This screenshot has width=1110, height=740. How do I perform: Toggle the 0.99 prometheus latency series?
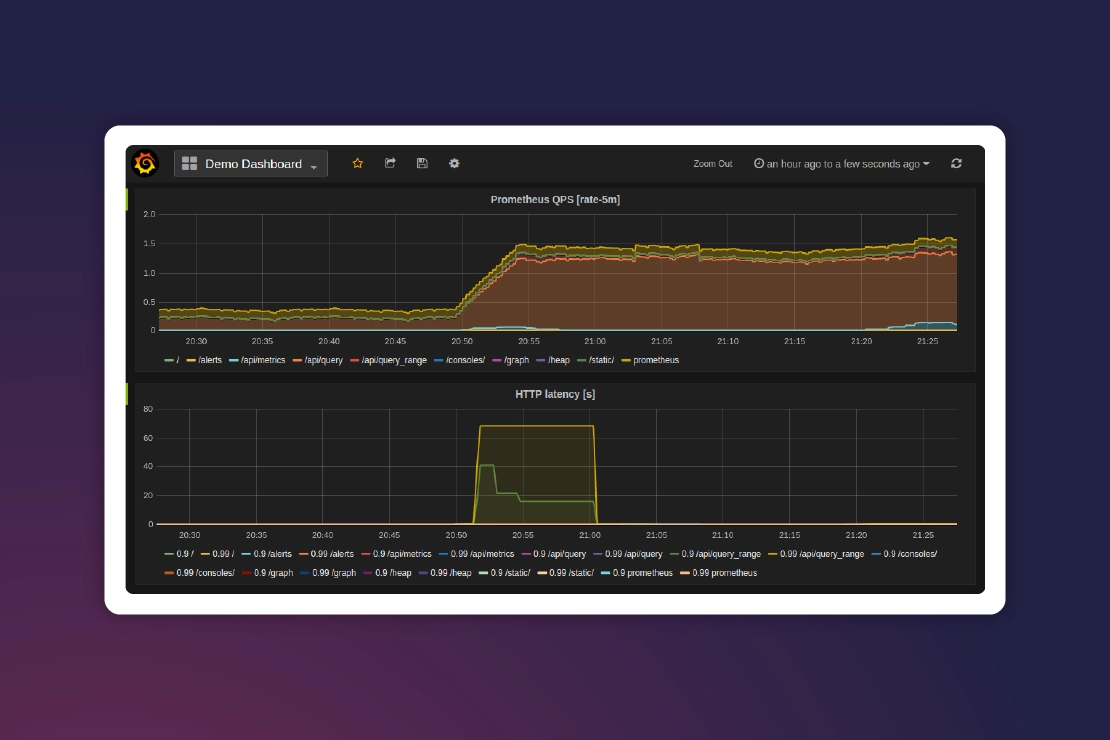[x=719, y=574]
